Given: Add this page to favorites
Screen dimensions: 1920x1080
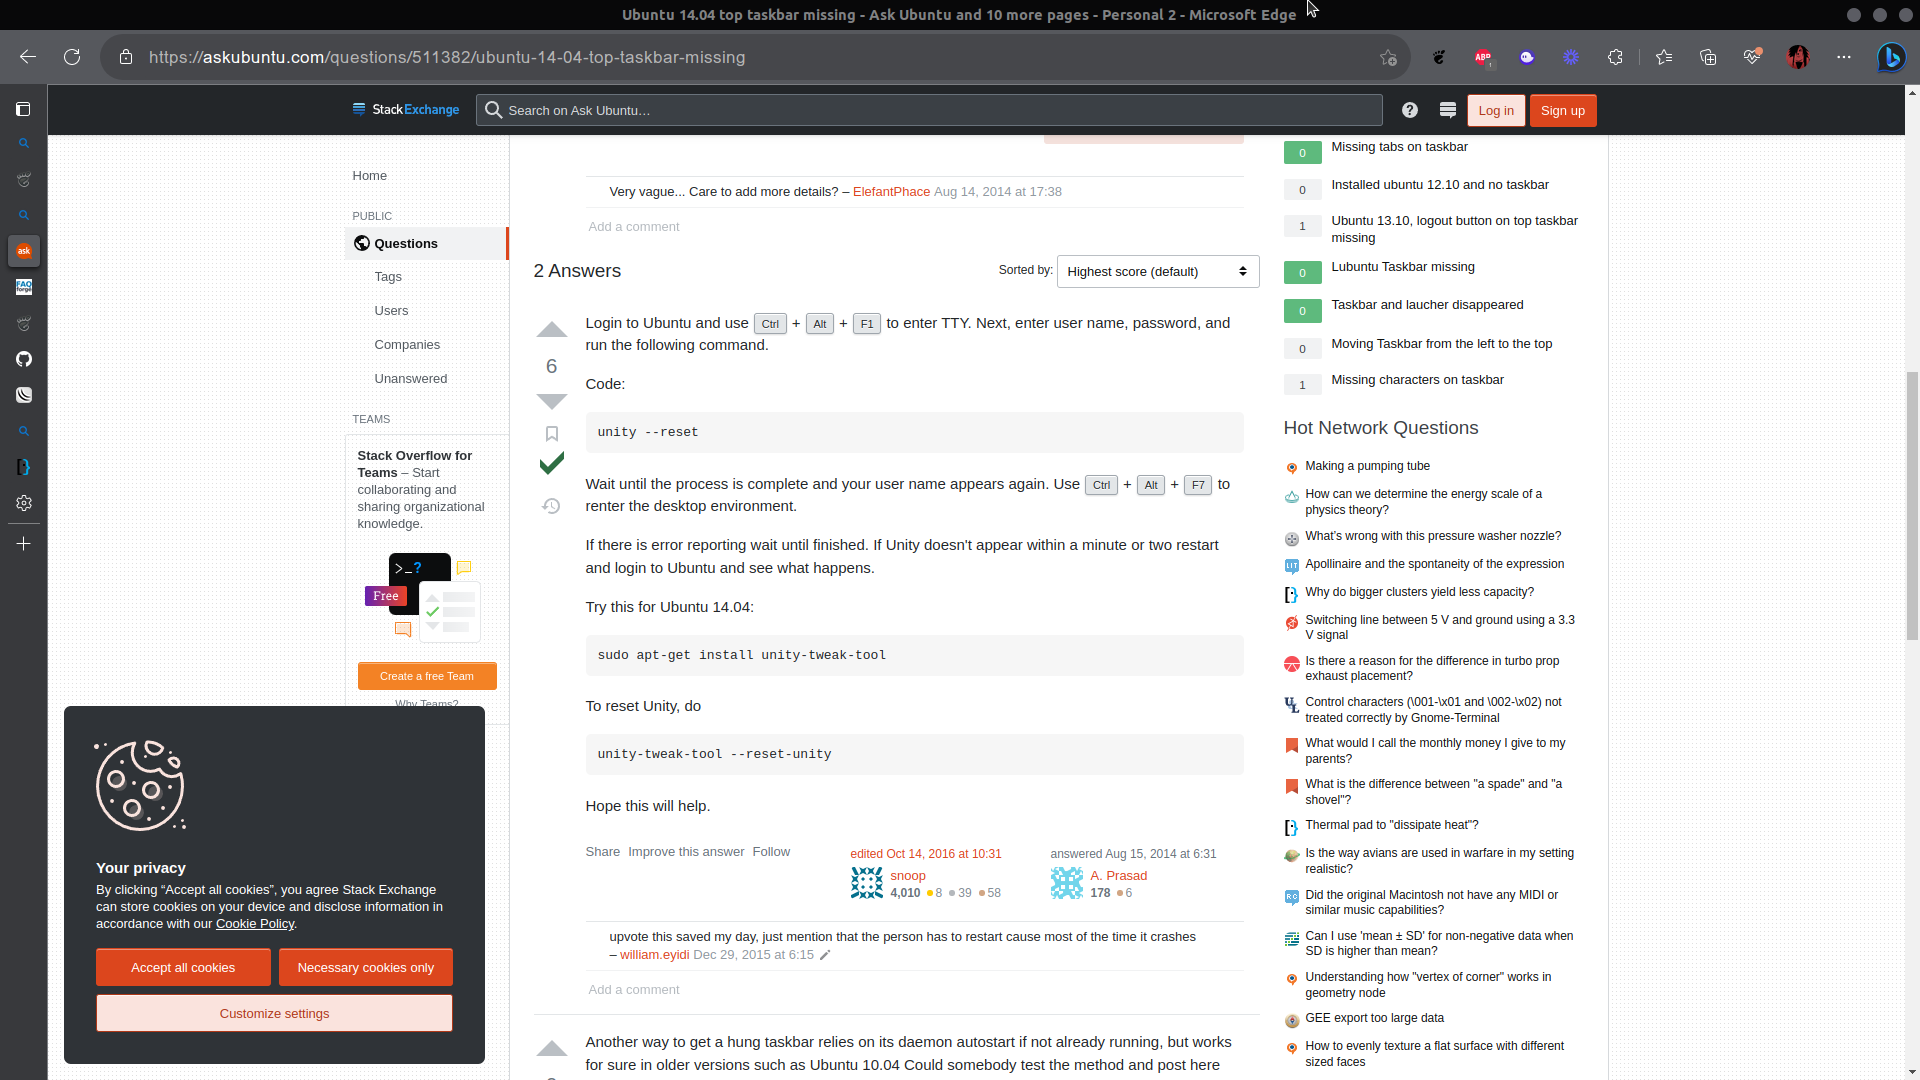Looking at the screenshot, I should tap(1388, 57).
